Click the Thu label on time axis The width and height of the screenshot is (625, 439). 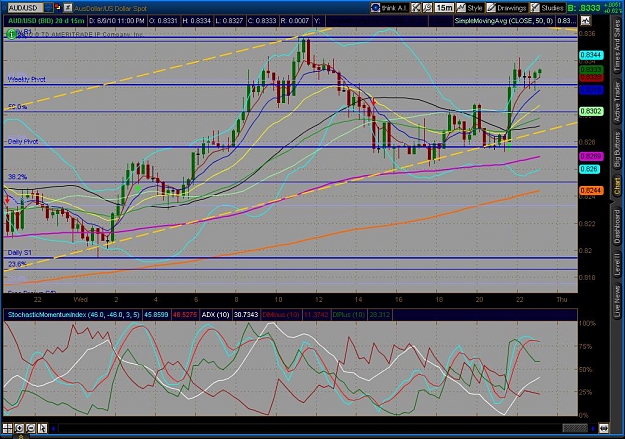pyautogui.click(x=561, y=299)
